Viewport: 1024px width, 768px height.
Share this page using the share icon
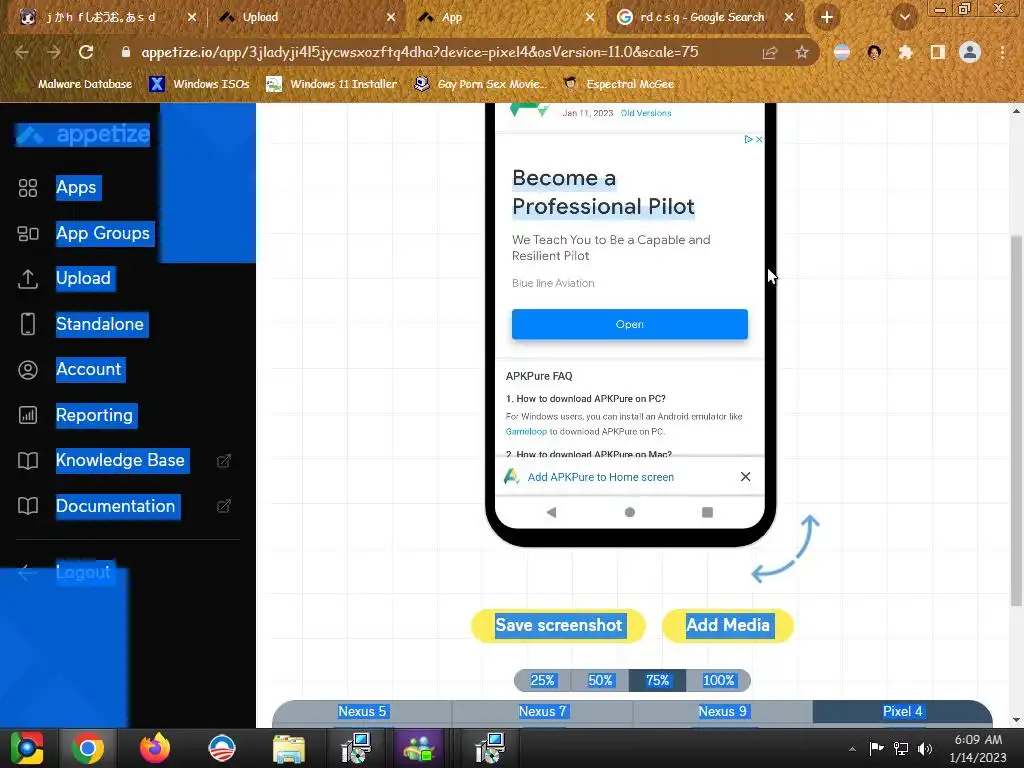coord(770,52)
